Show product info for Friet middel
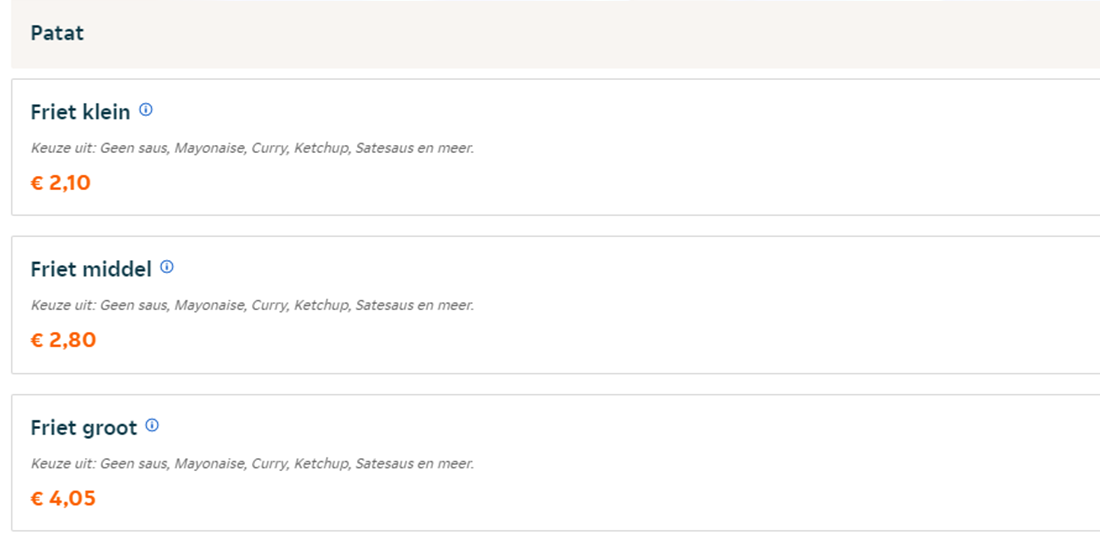 167,267
